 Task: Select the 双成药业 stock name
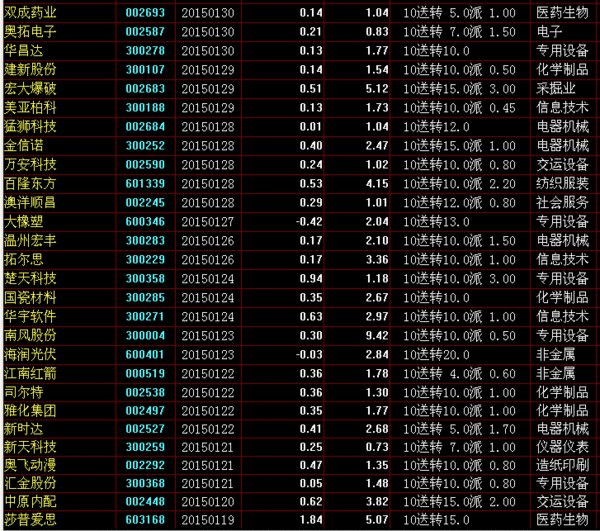(31, 13)
